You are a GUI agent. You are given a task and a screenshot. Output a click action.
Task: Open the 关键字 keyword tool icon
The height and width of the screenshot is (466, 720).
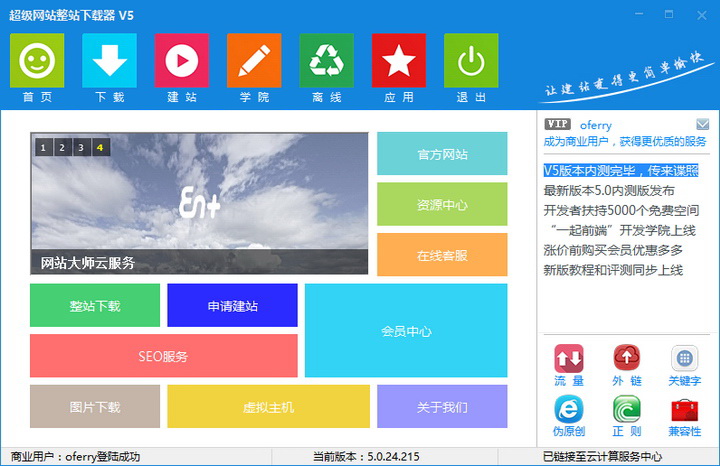coord(685,359)
